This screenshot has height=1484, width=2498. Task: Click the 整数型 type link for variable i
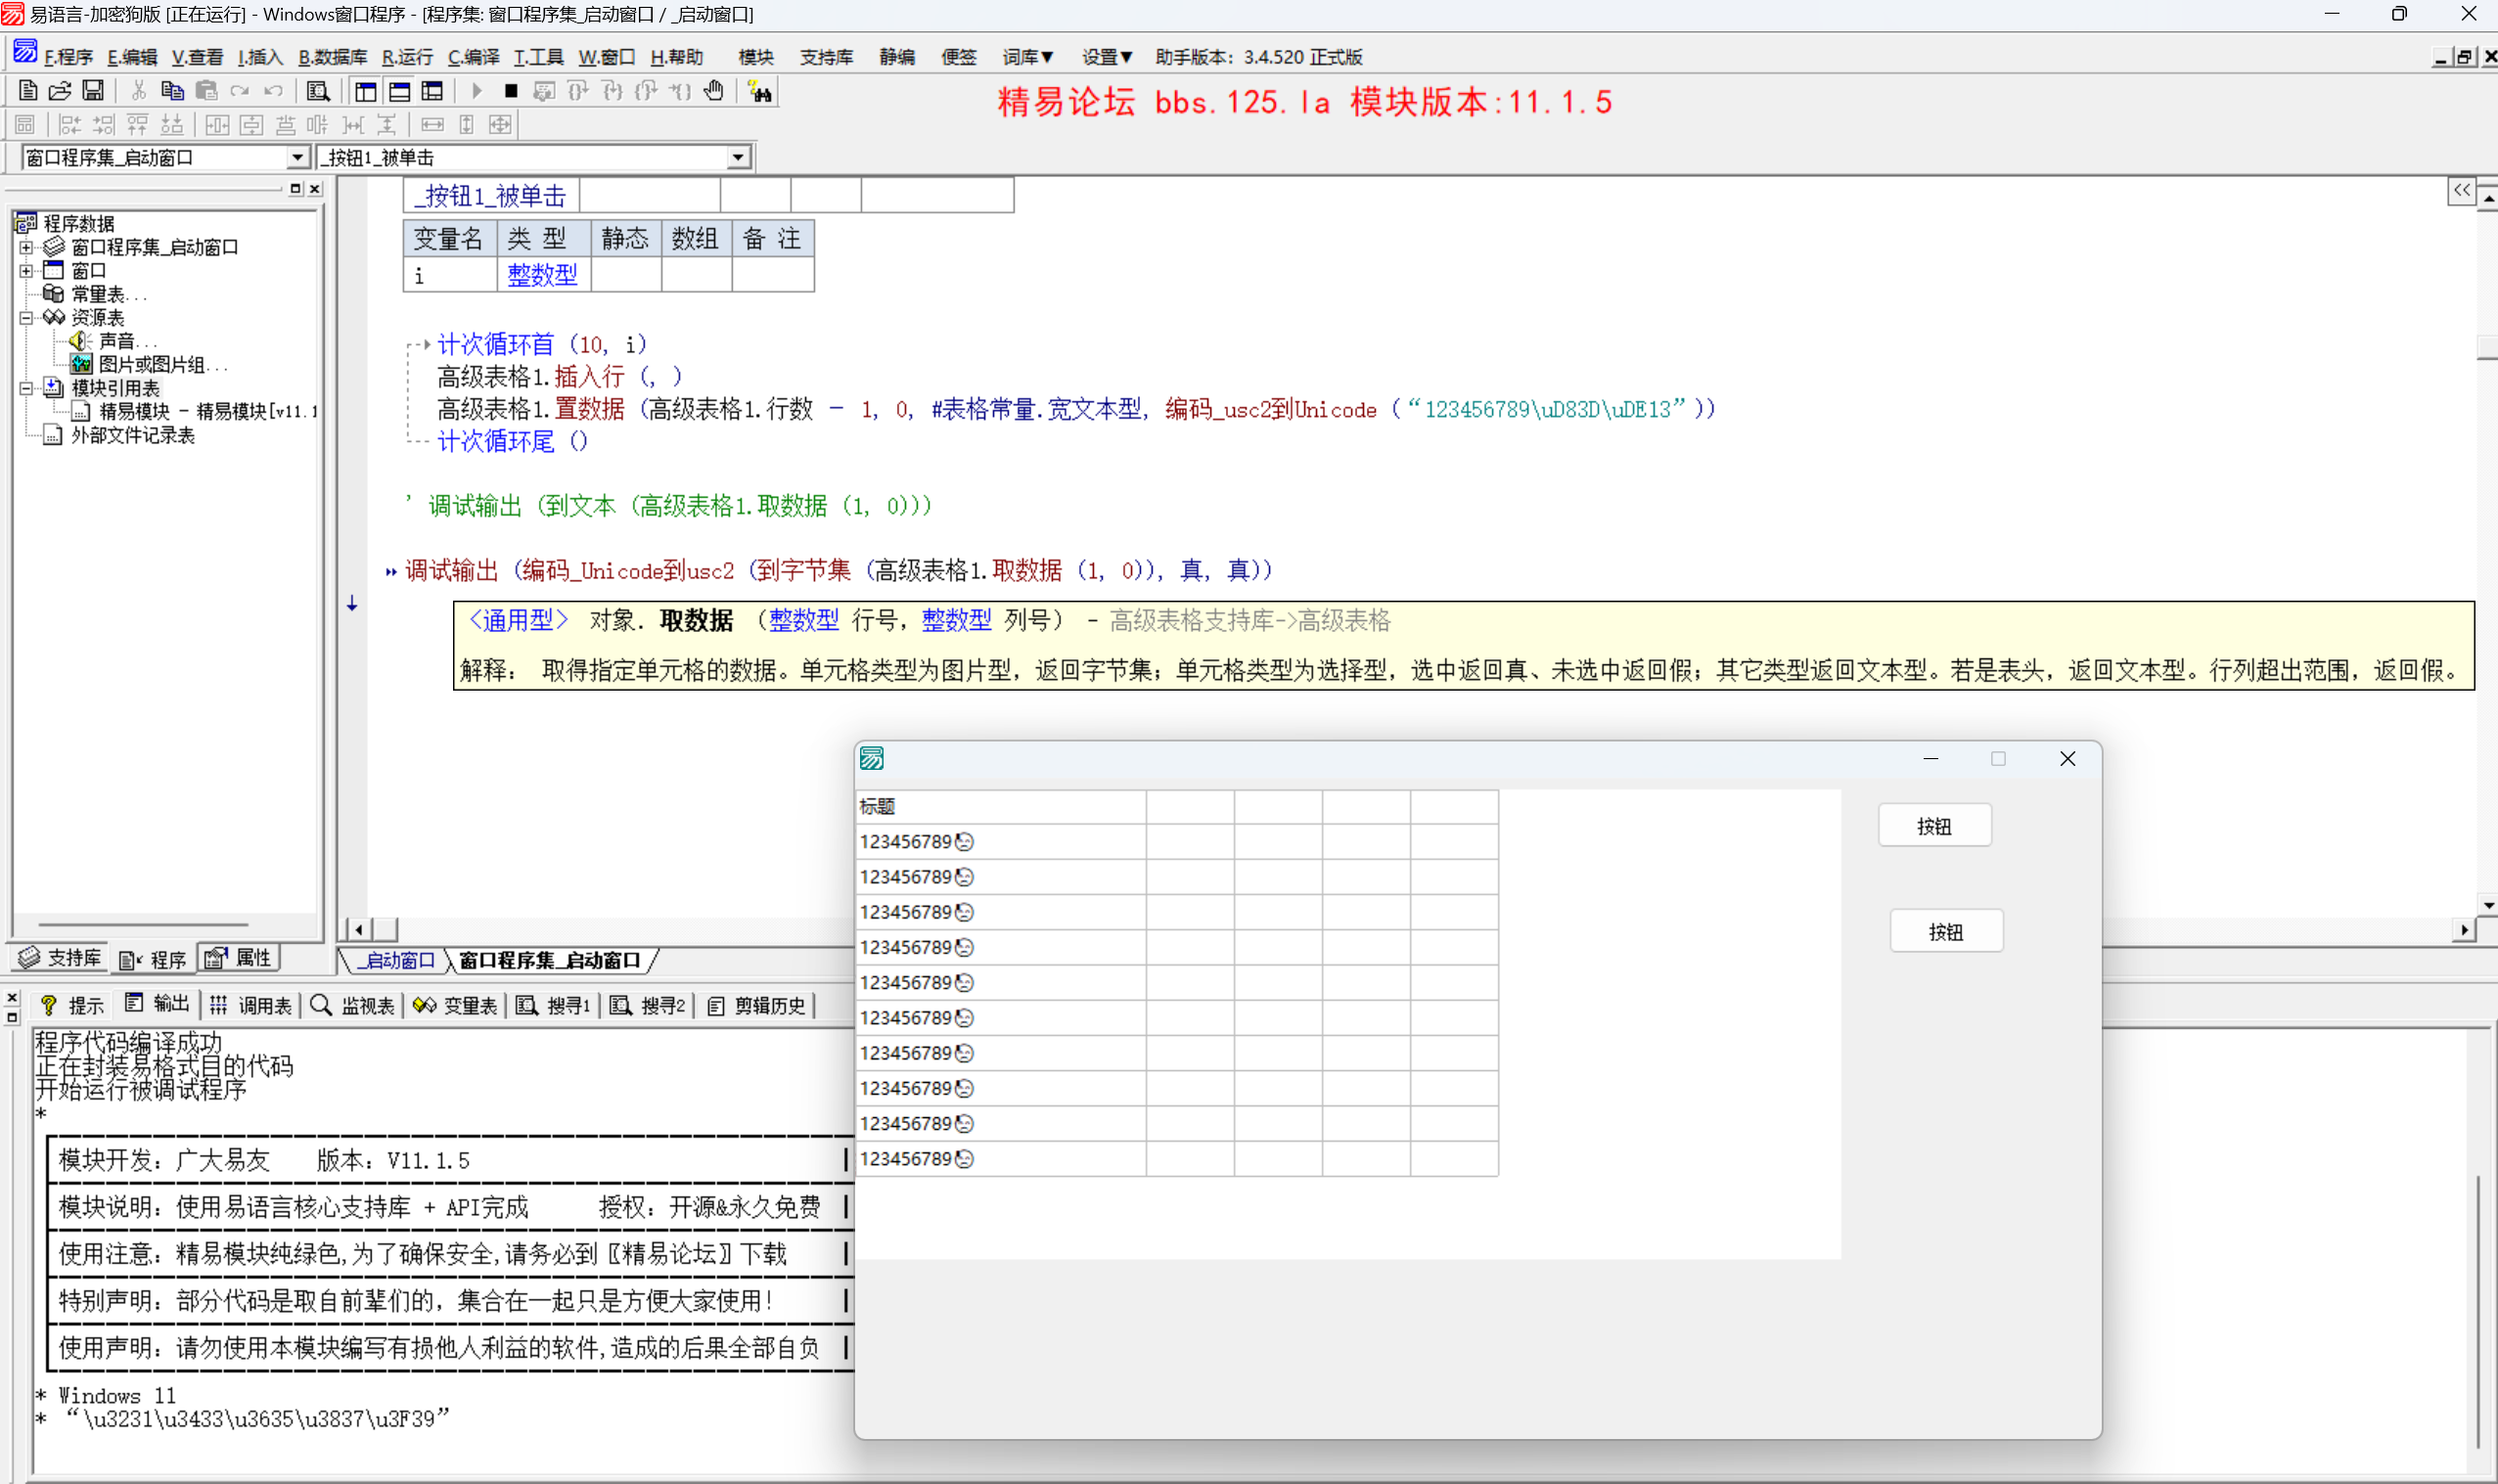click(542, 275)
